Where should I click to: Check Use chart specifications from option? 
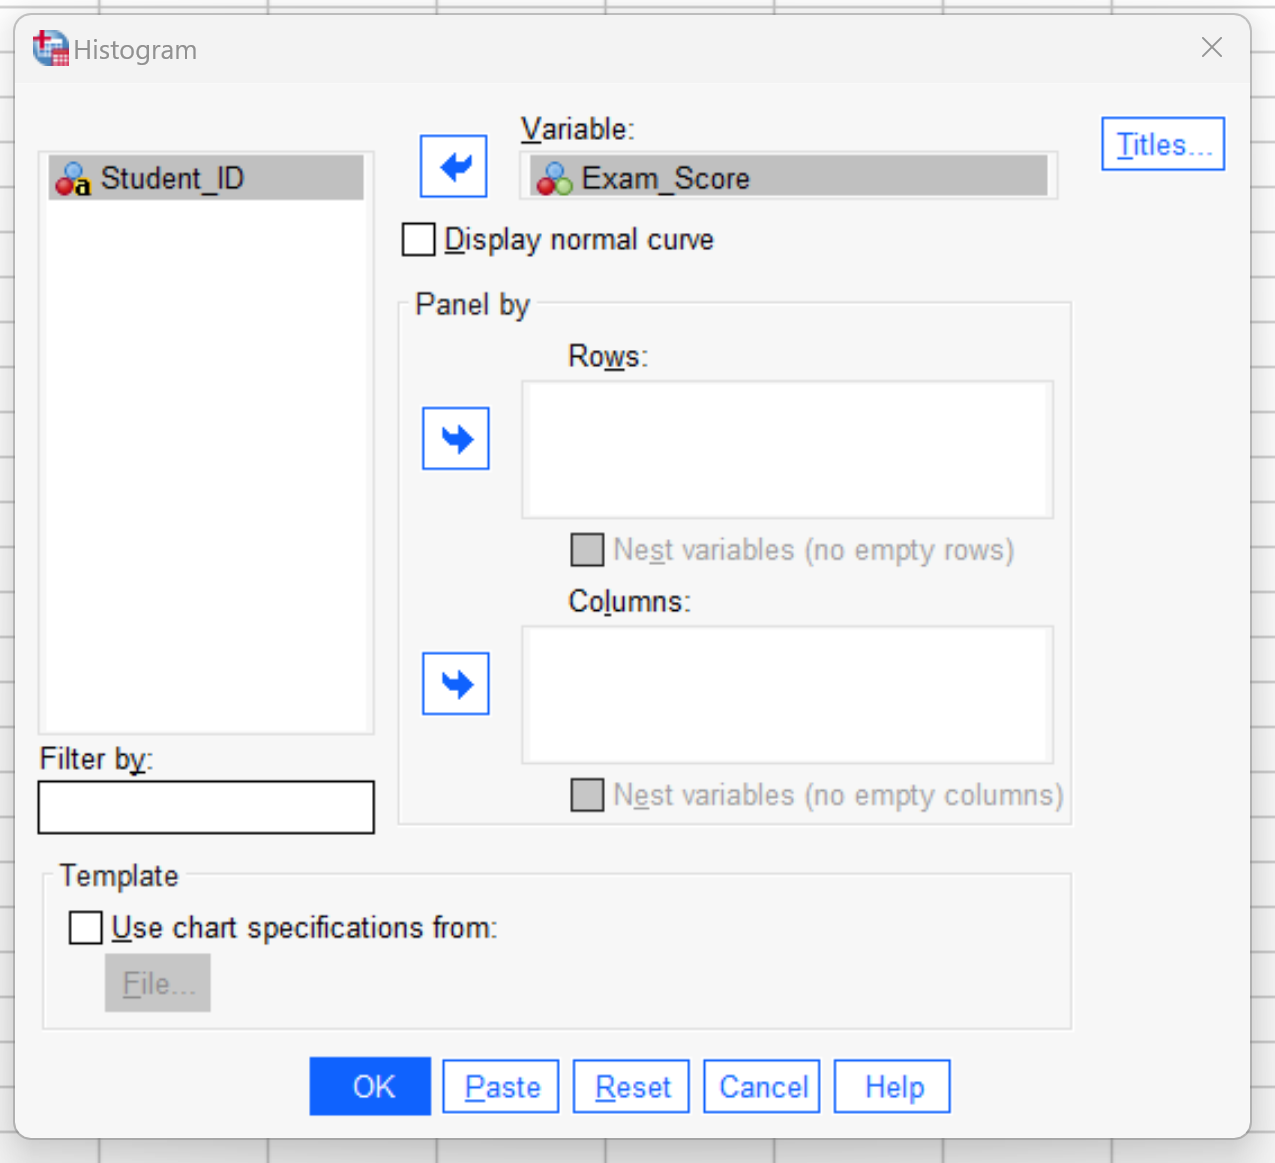pyautogui.click(x=86, y=927)
